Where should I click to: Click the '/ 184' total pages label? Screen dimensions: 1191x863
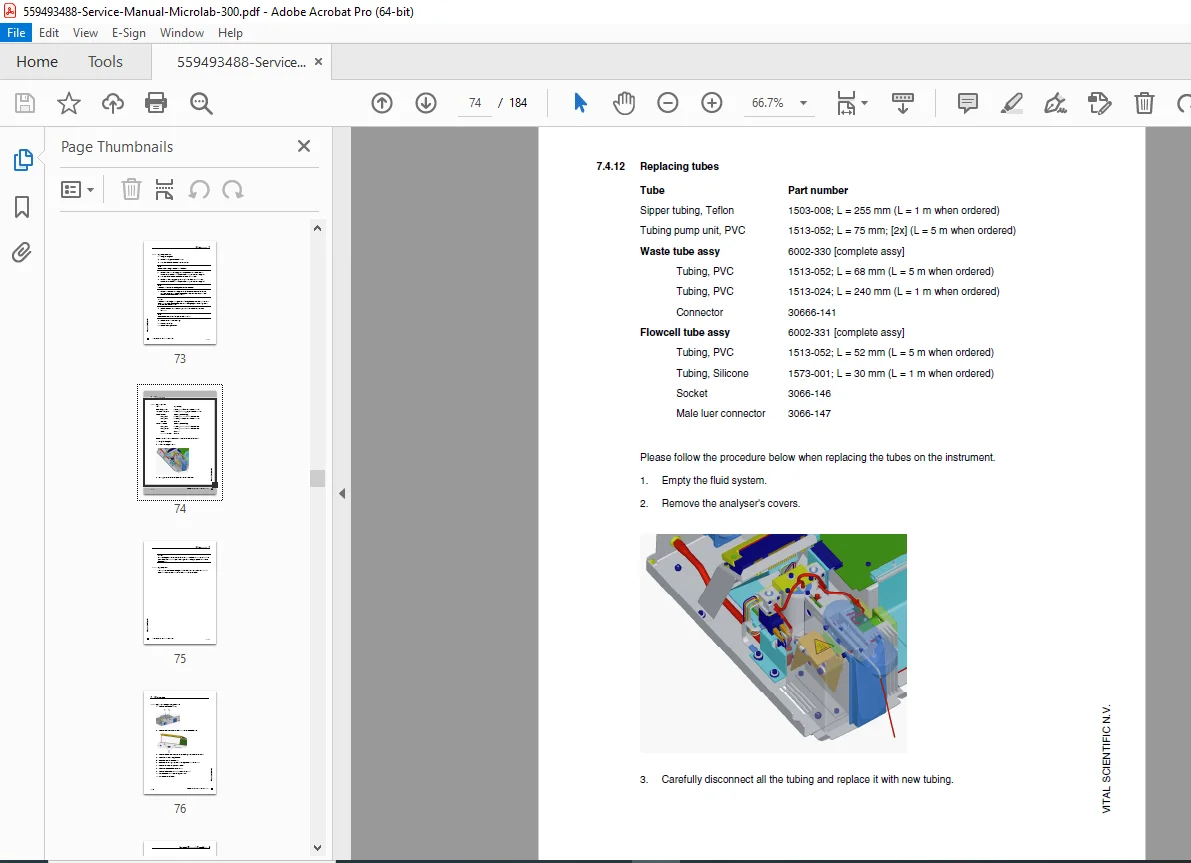coord(513,103)
